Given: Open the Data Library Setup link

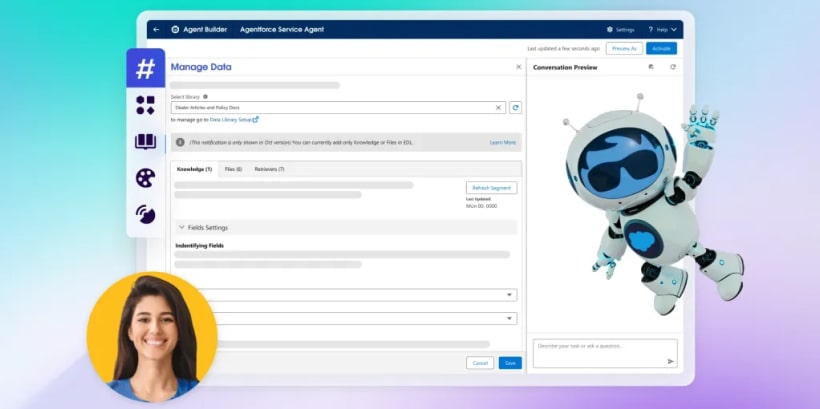Looking at the screenshot, I should point(234,119).
